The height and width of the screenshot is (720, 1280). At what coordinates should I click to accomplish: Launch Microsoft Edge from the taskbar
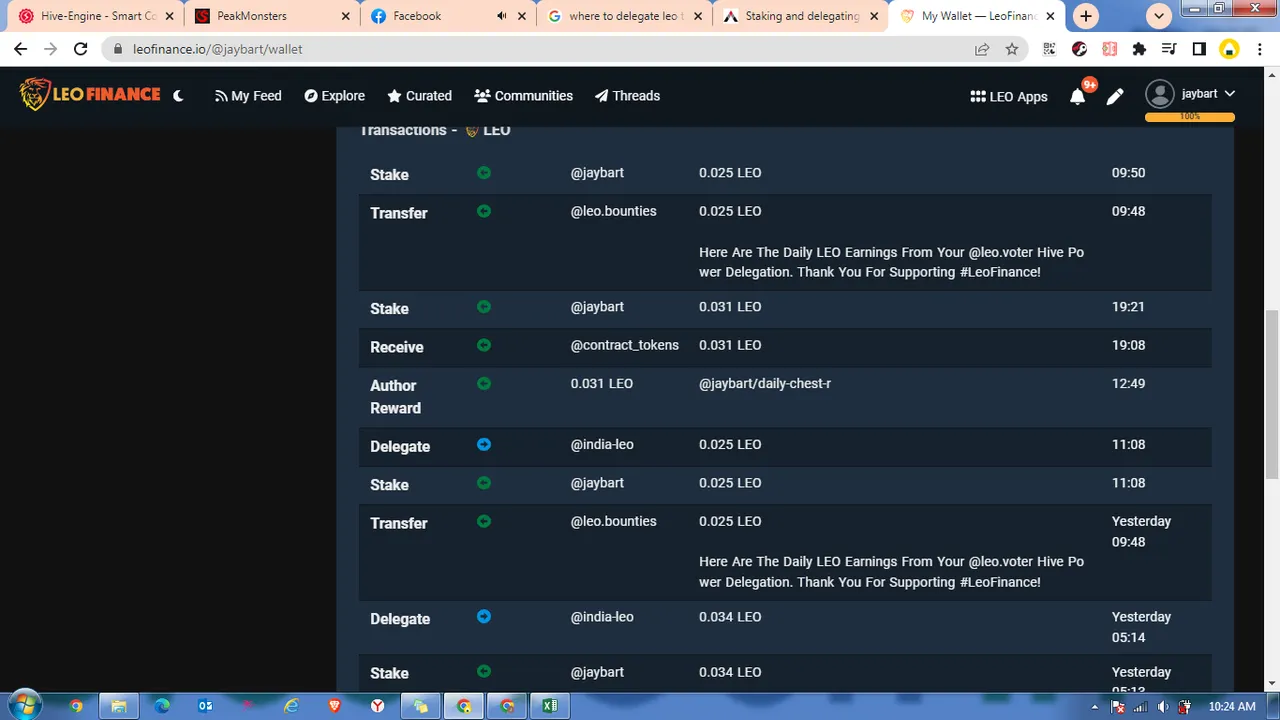point(162,706)
